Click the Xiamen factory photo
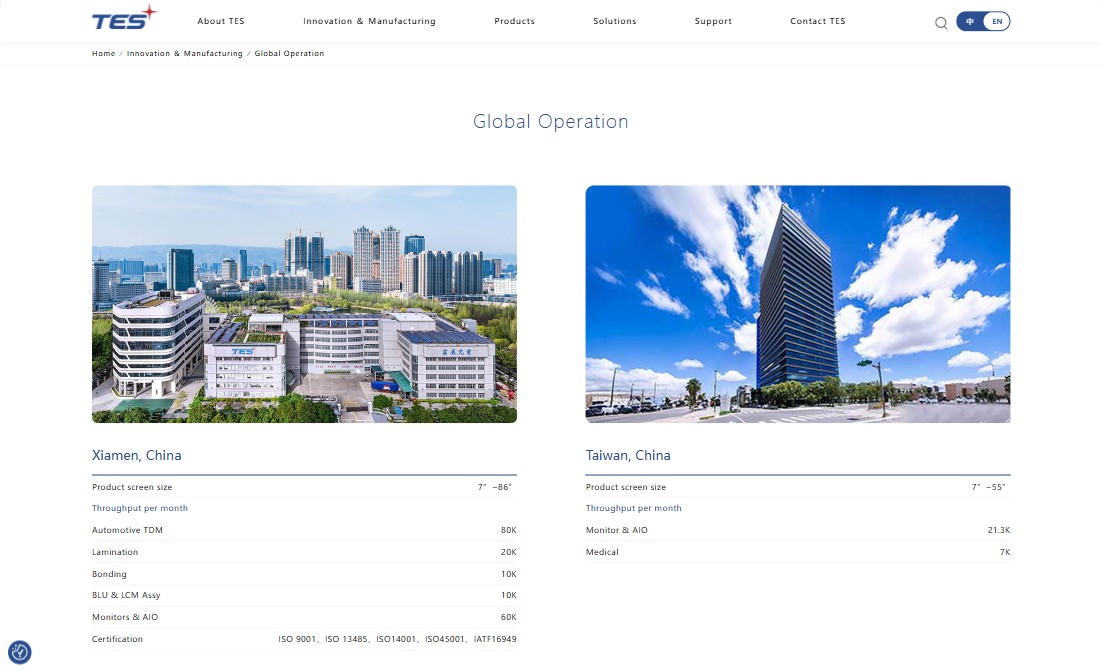Viewport: 1102px width, 672px height. 304,304
